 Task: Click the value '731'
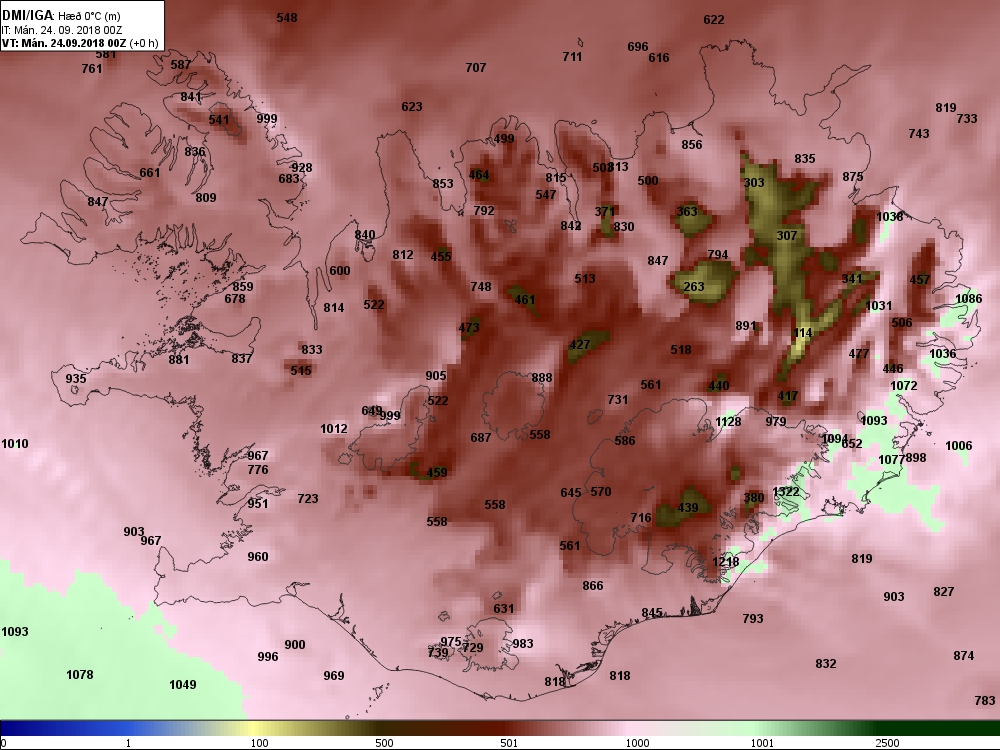(617, 400)
